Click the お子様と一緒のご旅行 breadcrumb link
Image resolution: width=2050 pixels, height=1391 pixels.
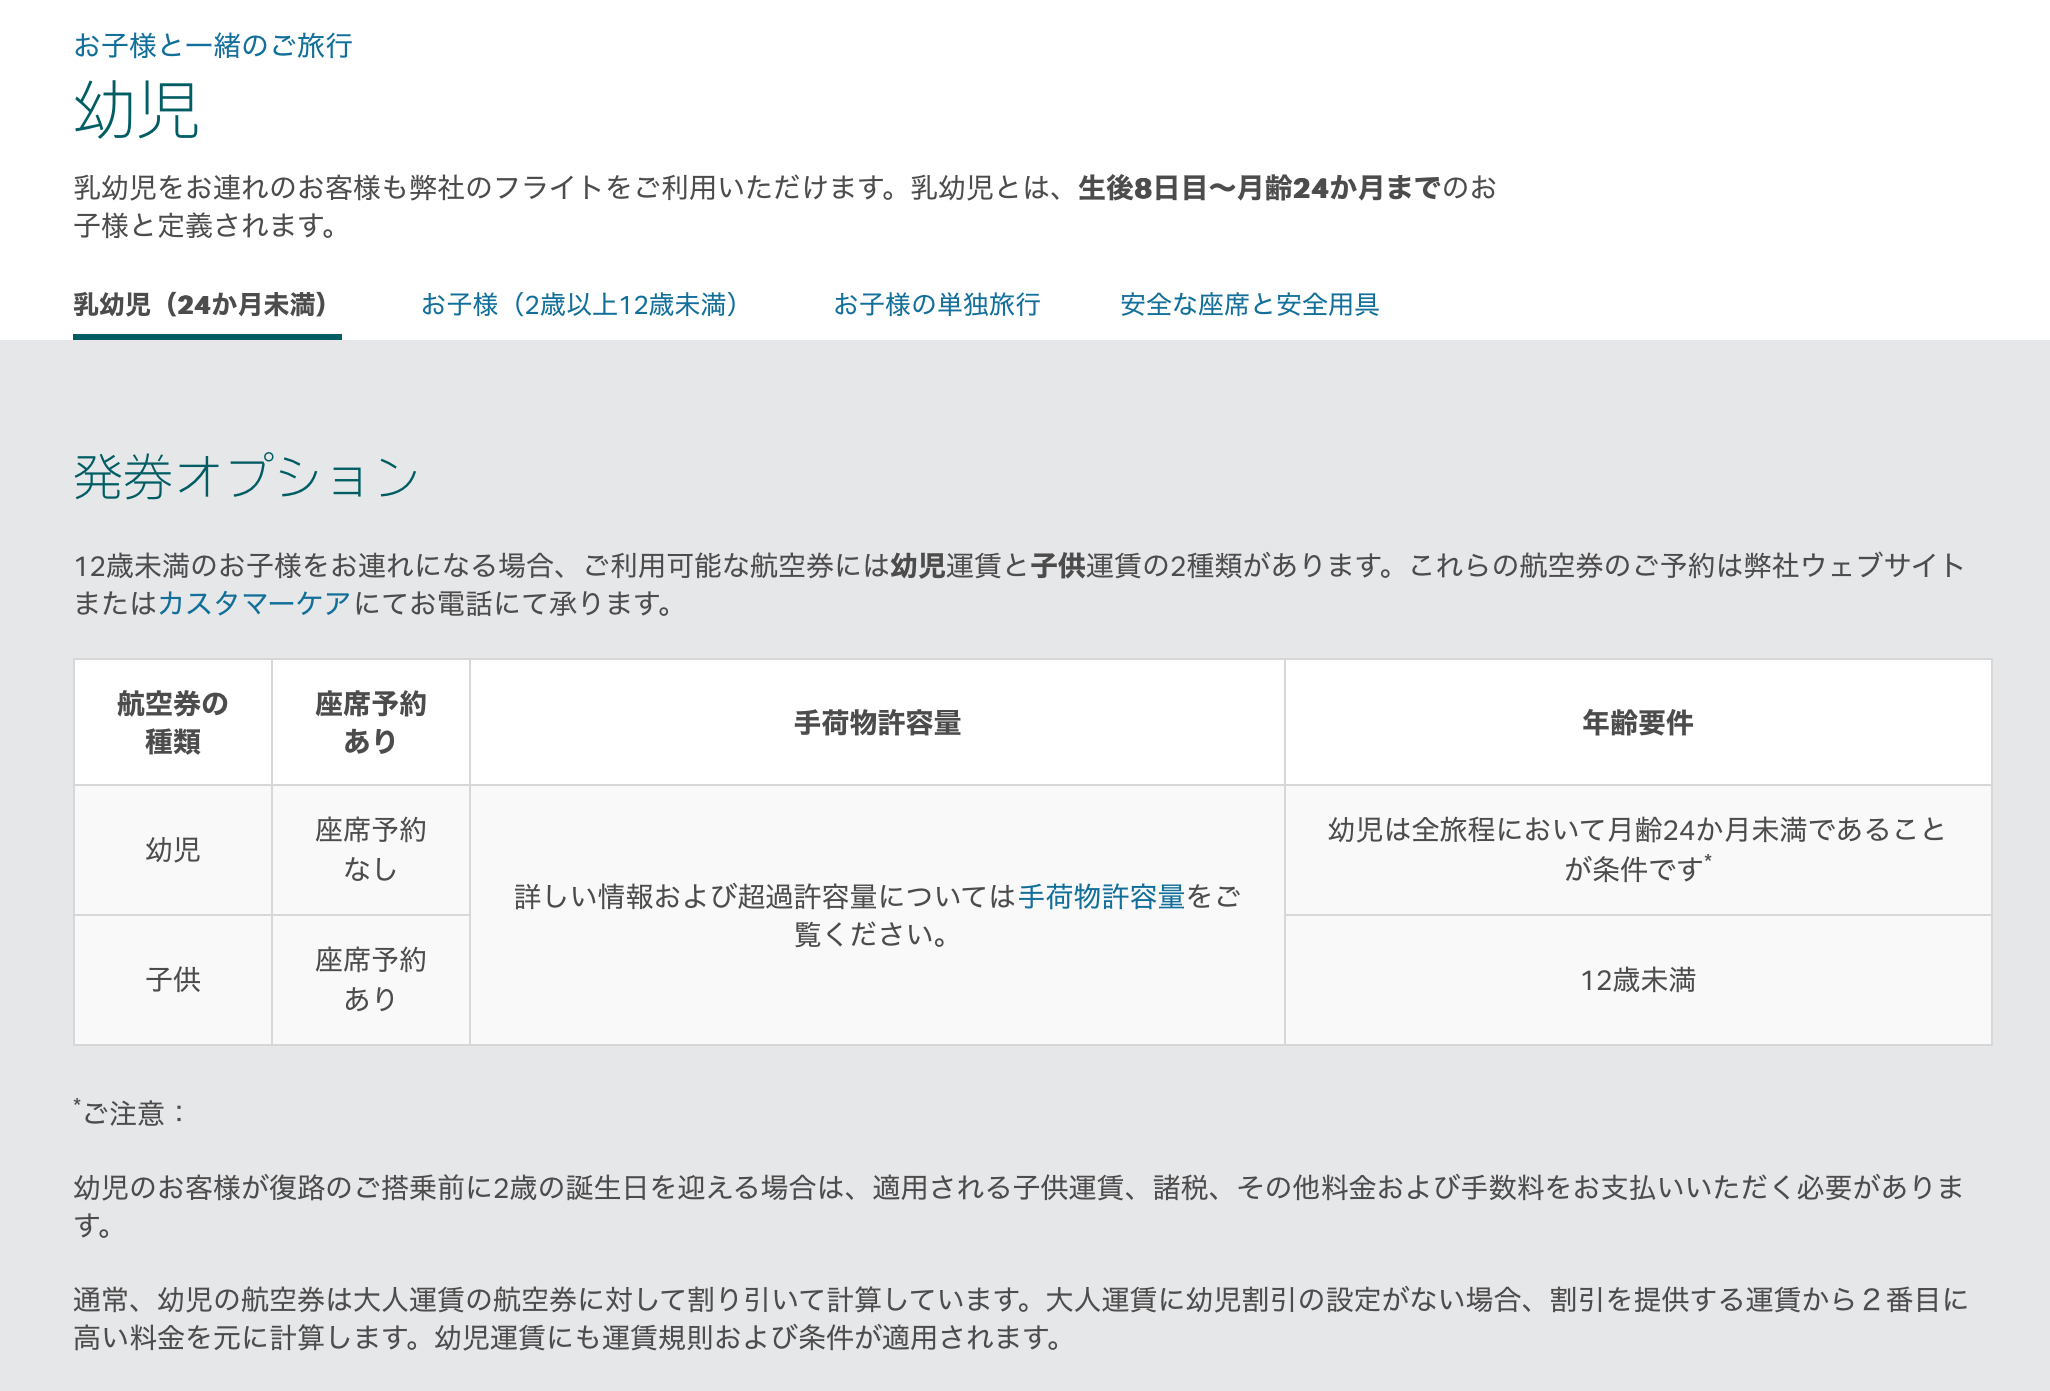coord(212,46)
